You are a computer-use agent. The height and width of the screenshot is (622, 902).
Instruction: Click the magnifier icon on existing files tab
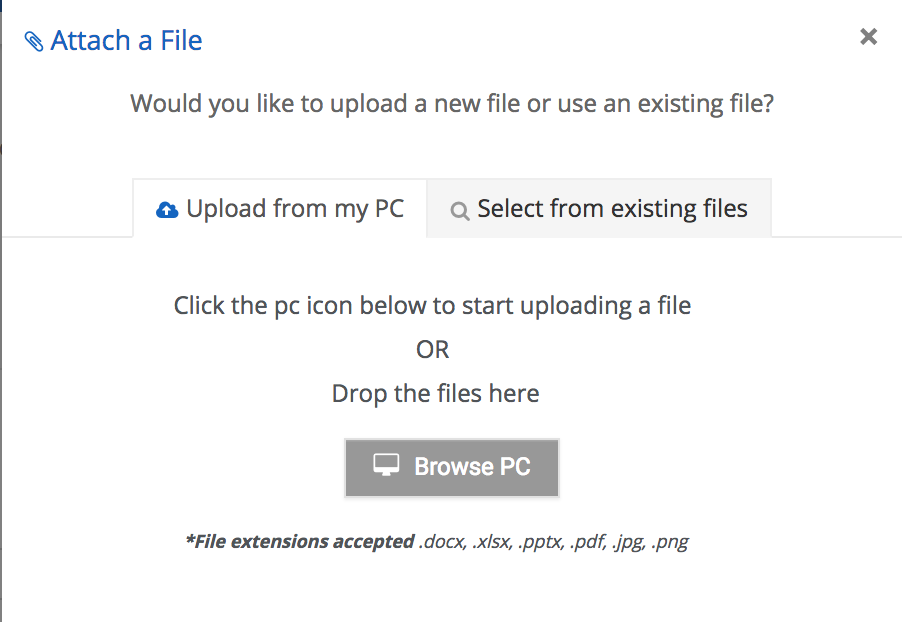pos(459,211)
